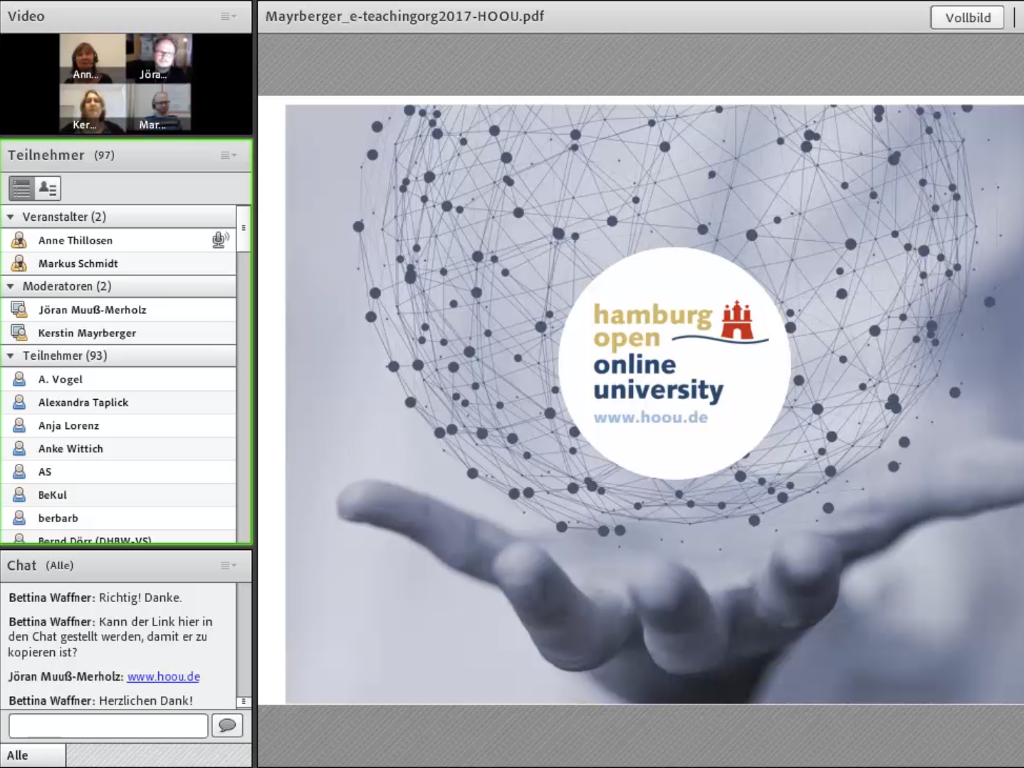Select participant name berbarb
The width and height of the screenshot is (1024, 768).
click(58, 518)
